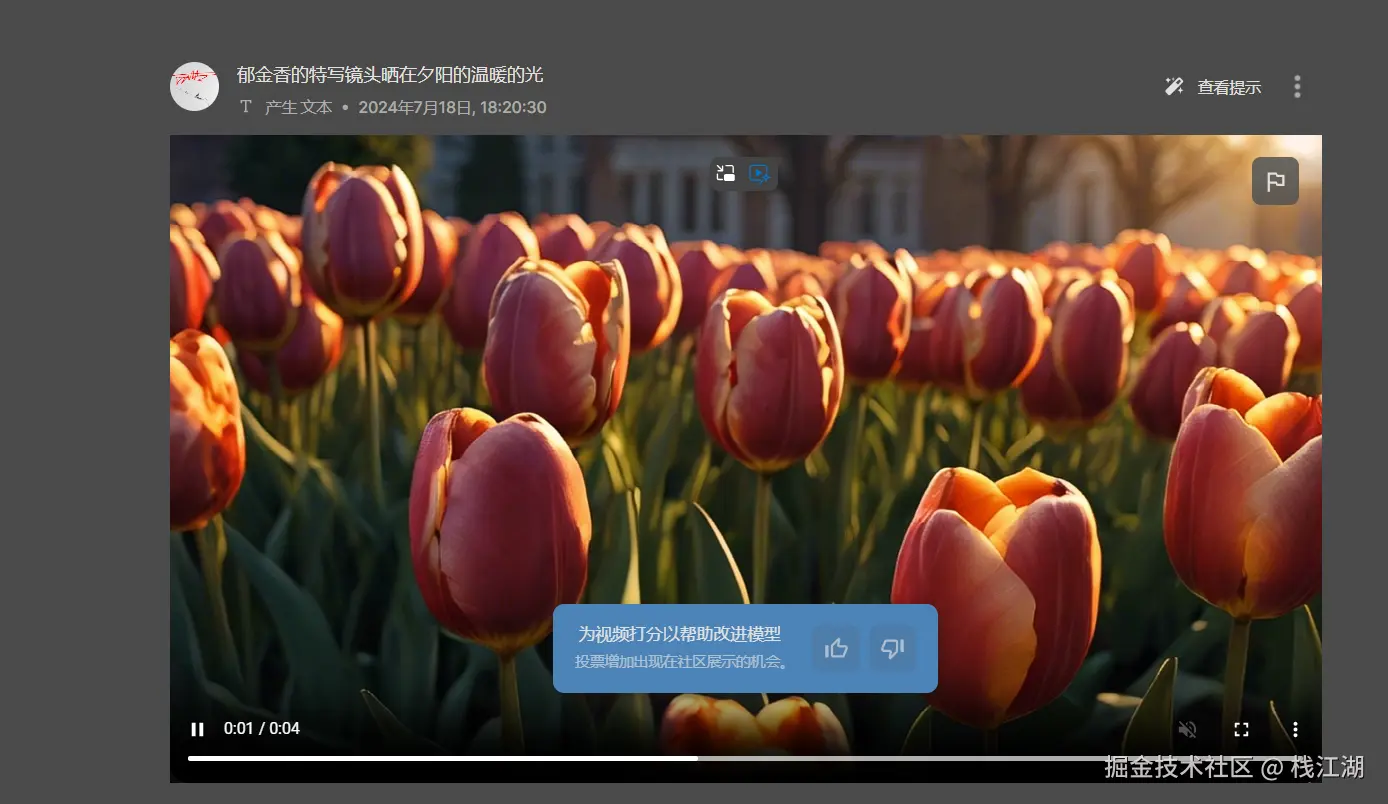Open the three-dot menu next to 查看提示
The image size is (1388, 804).
(1297, 87)
